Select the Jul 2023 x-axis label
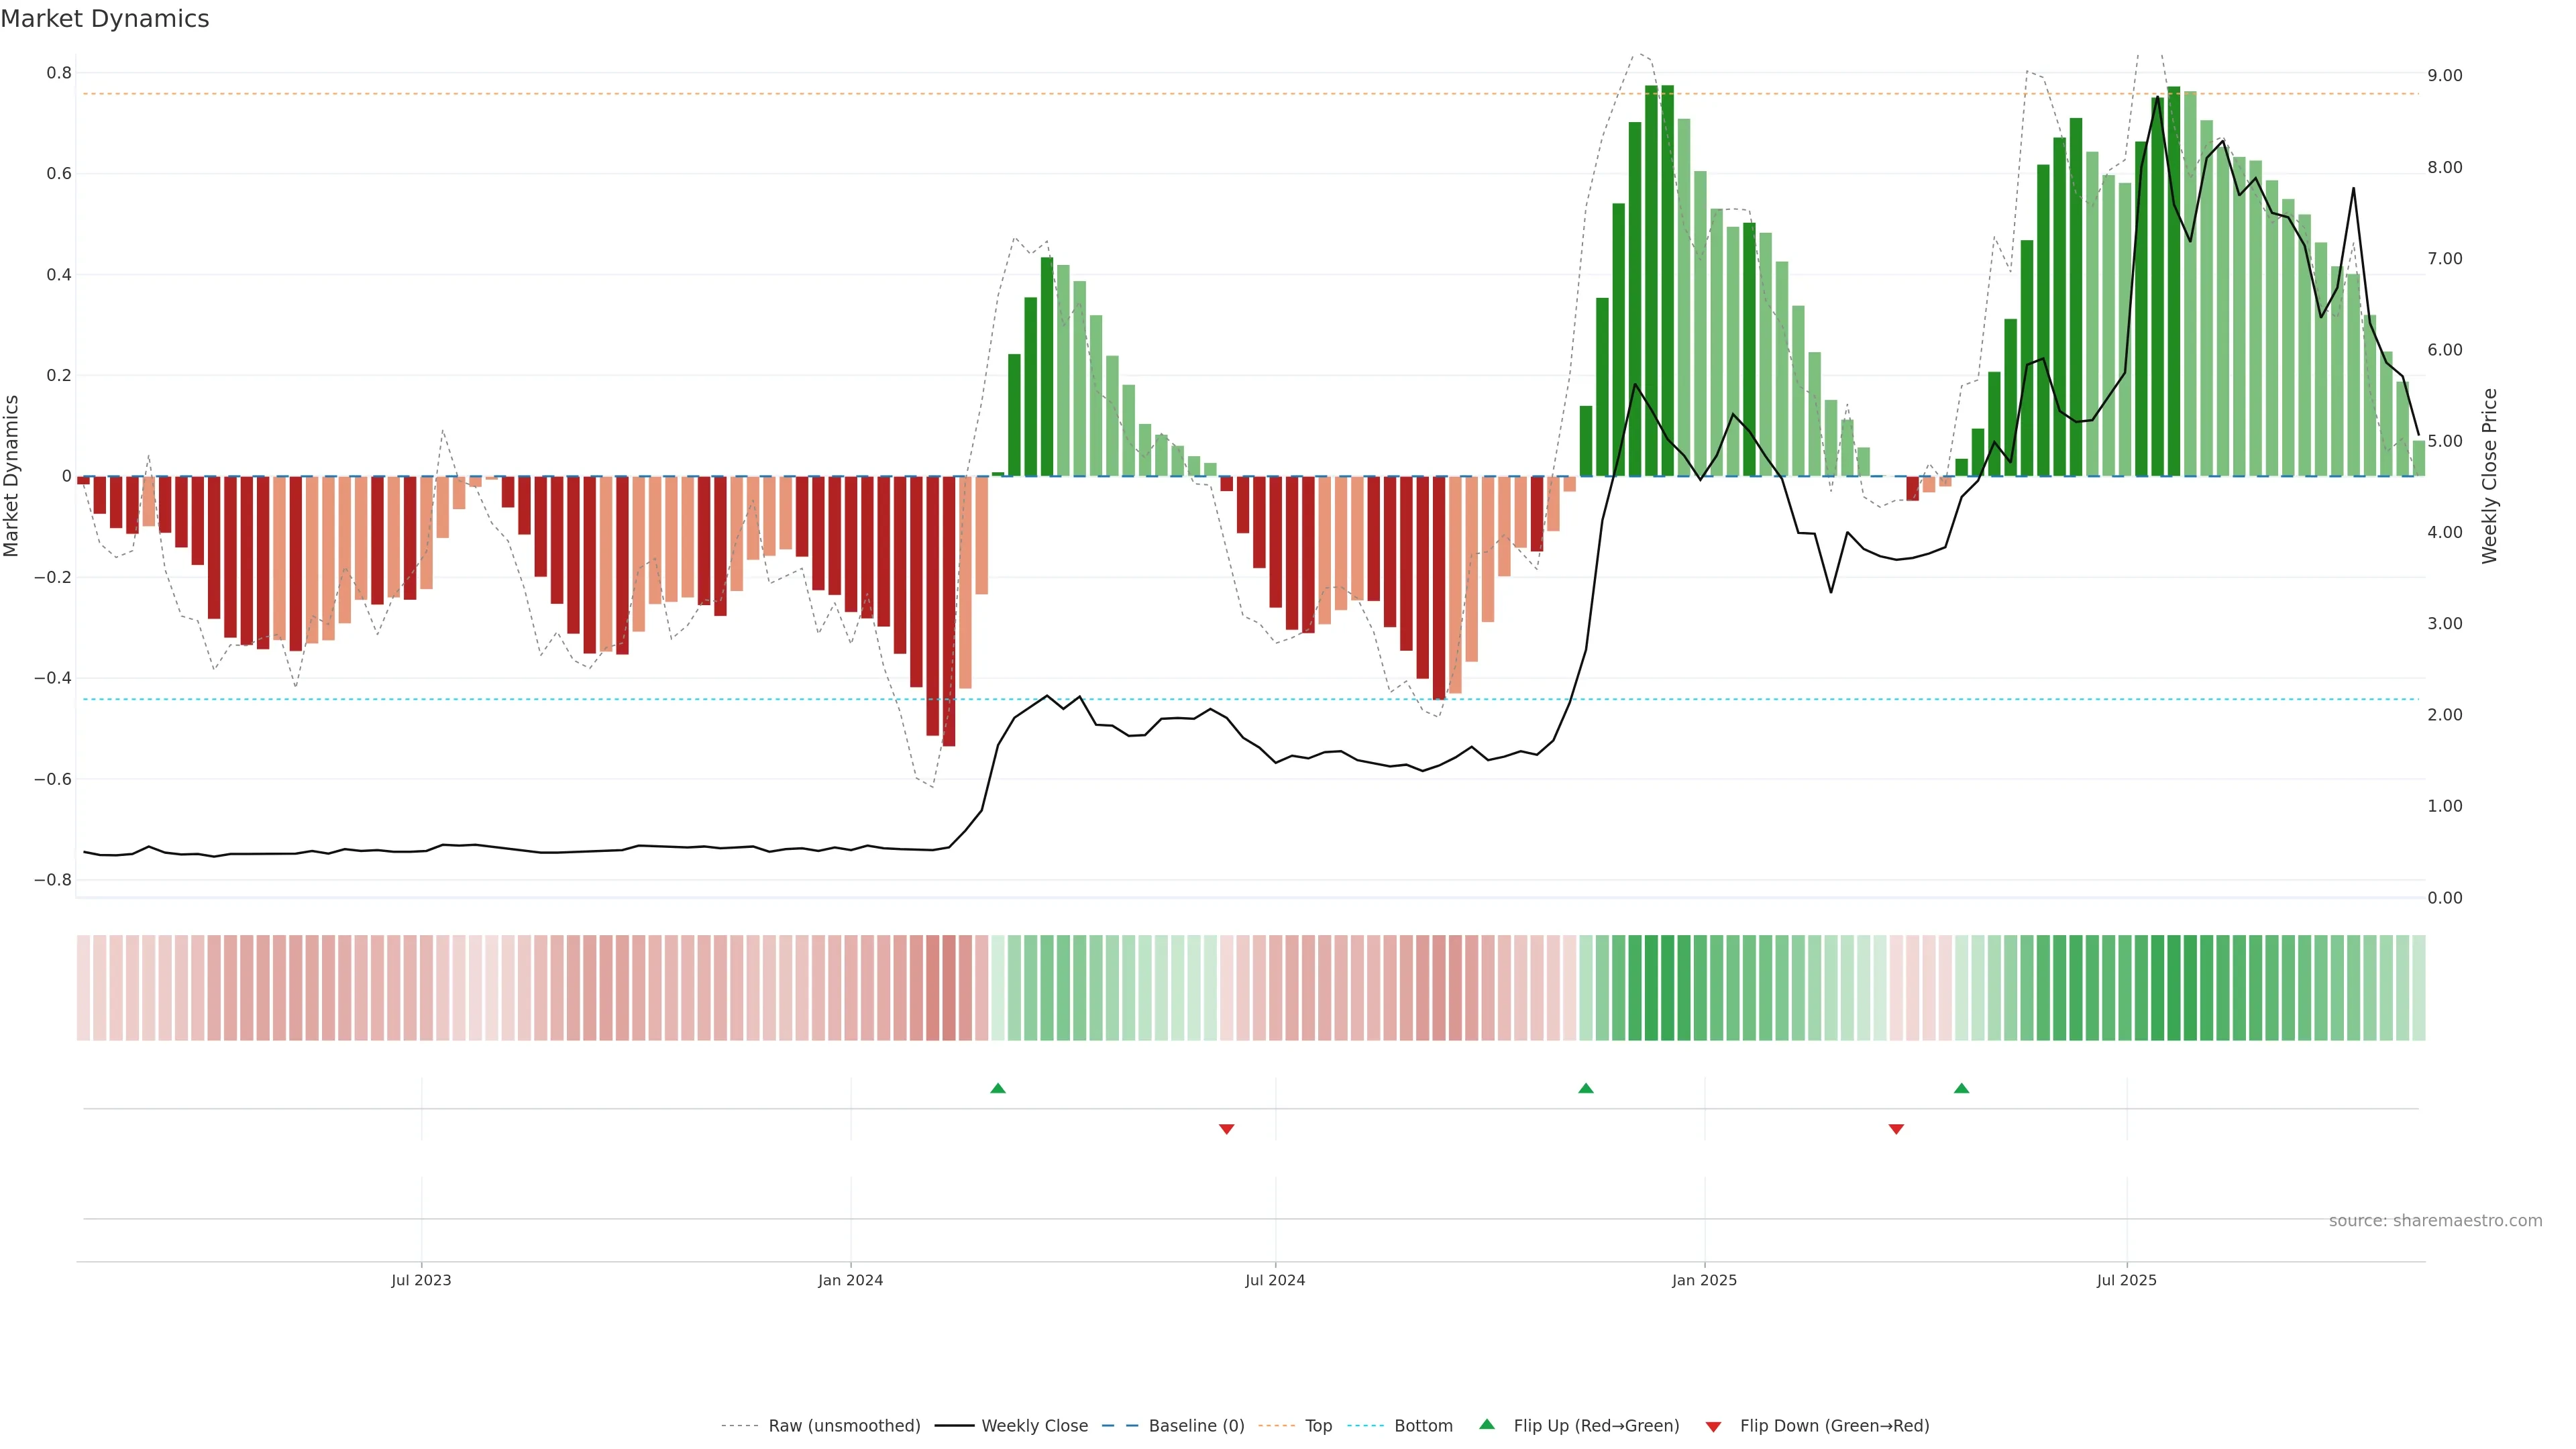This screenshot has width=2576, height=1449. [x=421, y=1280]
